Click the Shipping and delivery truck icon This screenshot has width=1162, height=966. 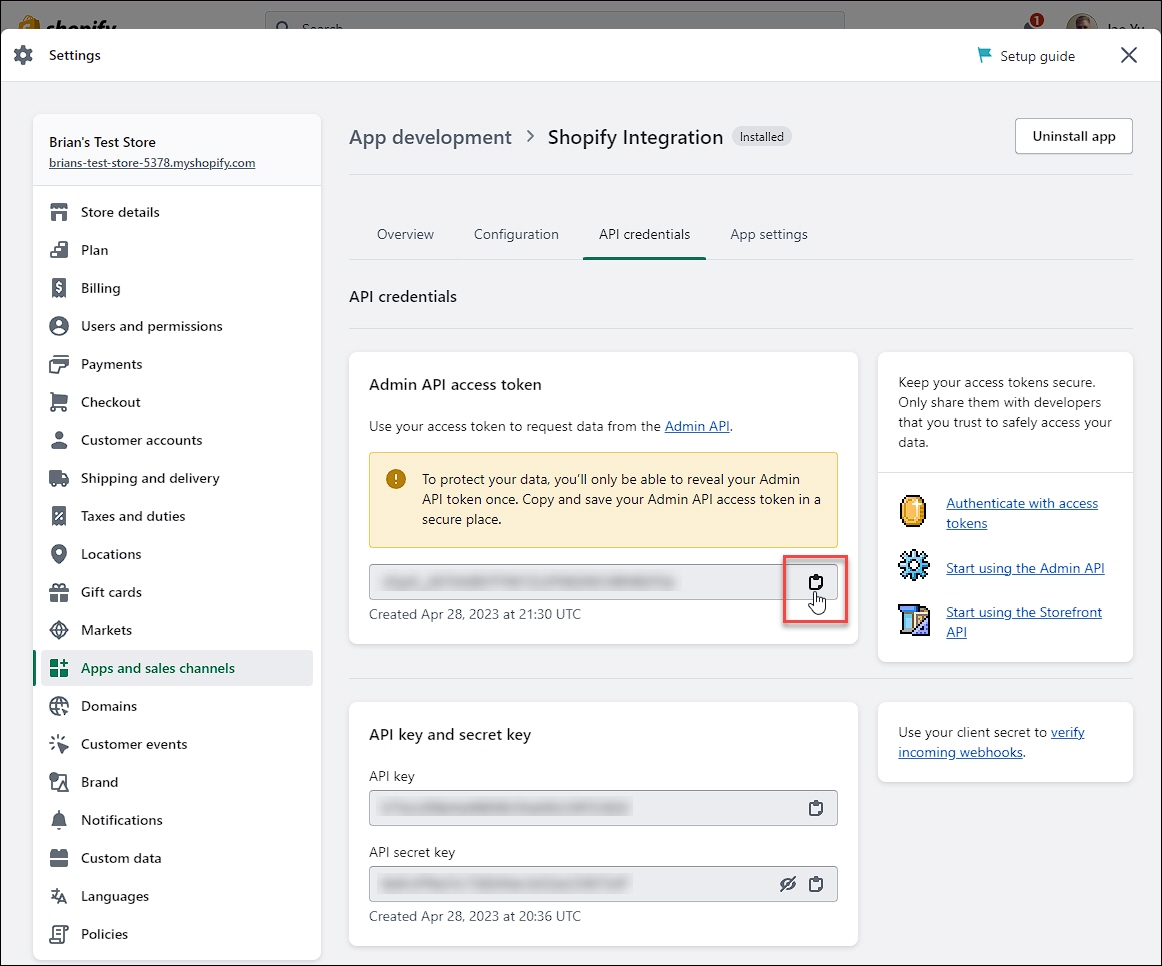(x=59, y=479)
